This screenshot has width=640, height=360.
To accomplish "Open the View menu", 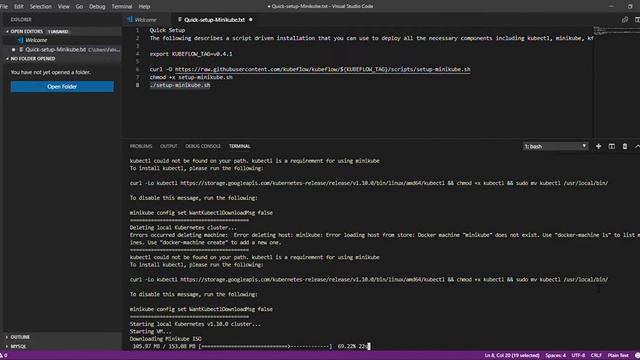I will pos(63,7).
